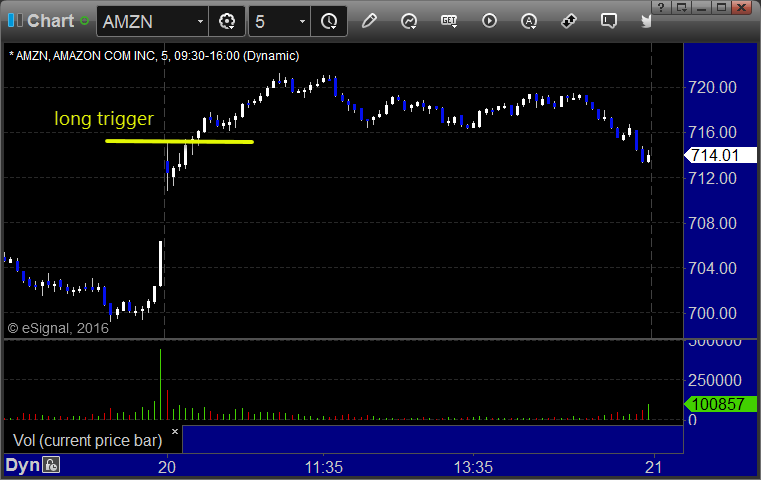This screenshot has height=480, width=761.
Task: Click the 21 date label on time axis
Action: (654, 467)
